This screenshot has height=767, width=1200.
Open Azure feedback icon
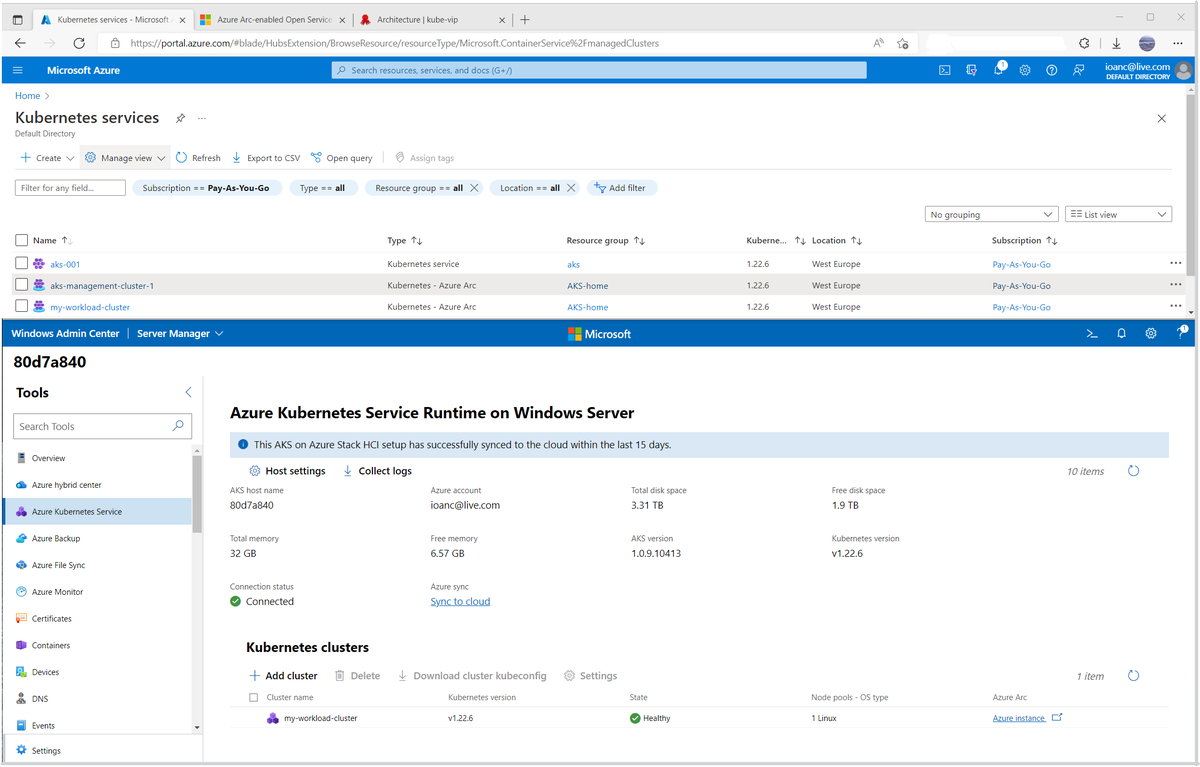[x=1078, y=70]
